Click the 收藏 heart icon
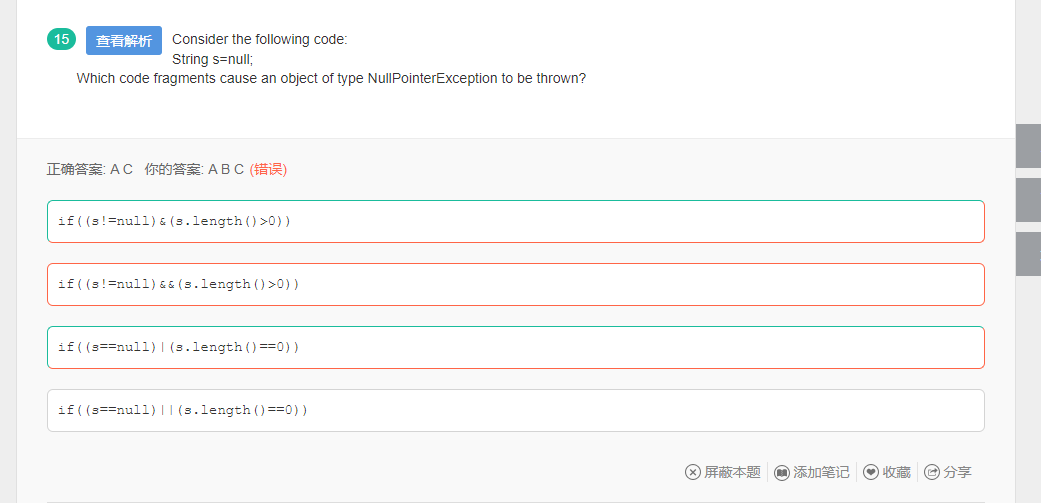Screen dimensions: 1041x503 (x=871, y=472)
